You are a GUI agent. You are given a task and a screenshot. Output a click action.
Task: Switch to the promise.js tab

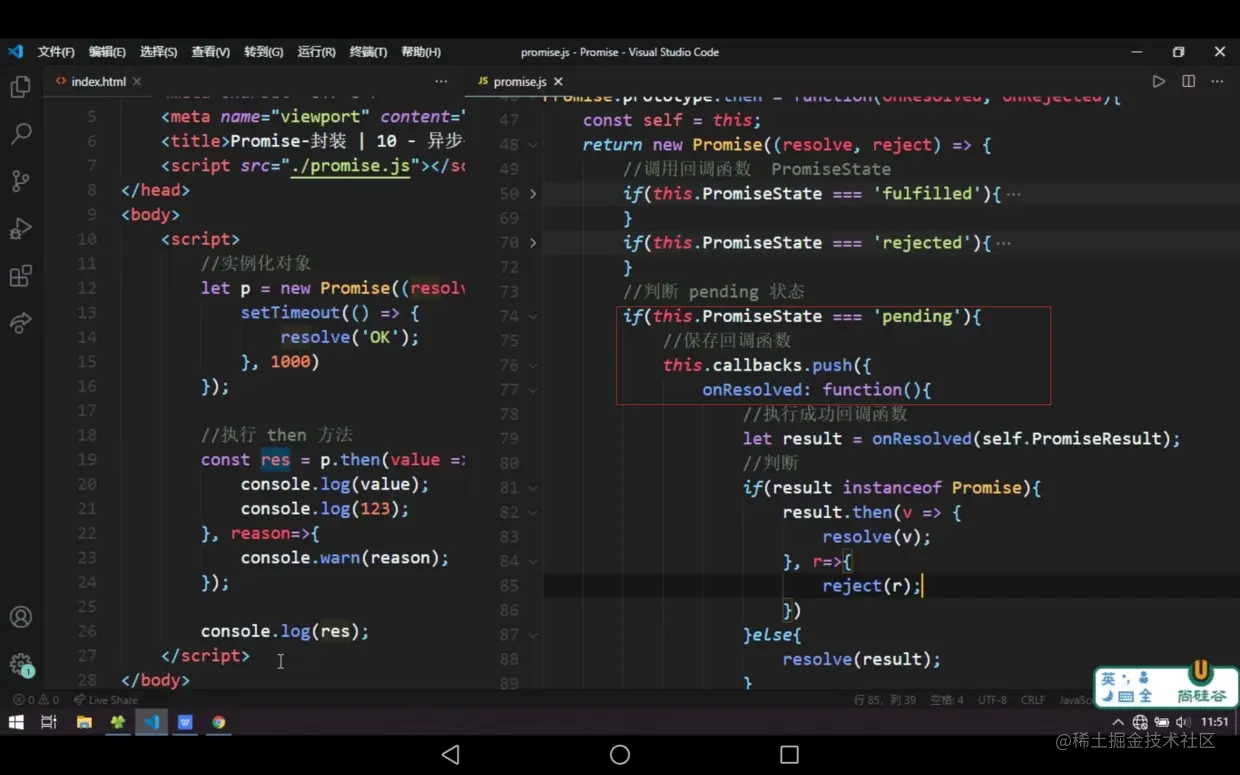(520, 82)
